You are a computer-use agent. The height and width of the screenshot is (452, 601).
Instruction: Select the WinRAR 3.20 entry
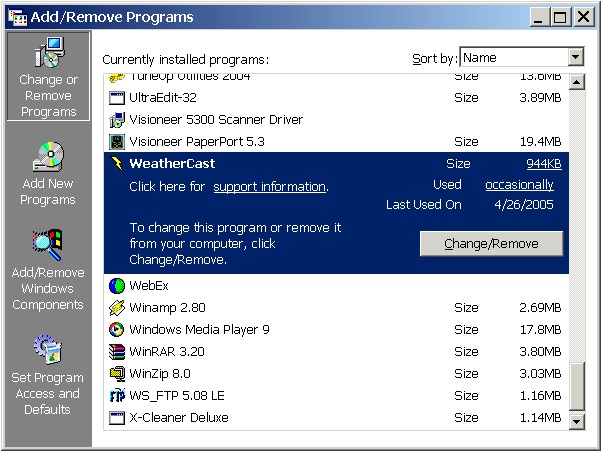(336, 352)
